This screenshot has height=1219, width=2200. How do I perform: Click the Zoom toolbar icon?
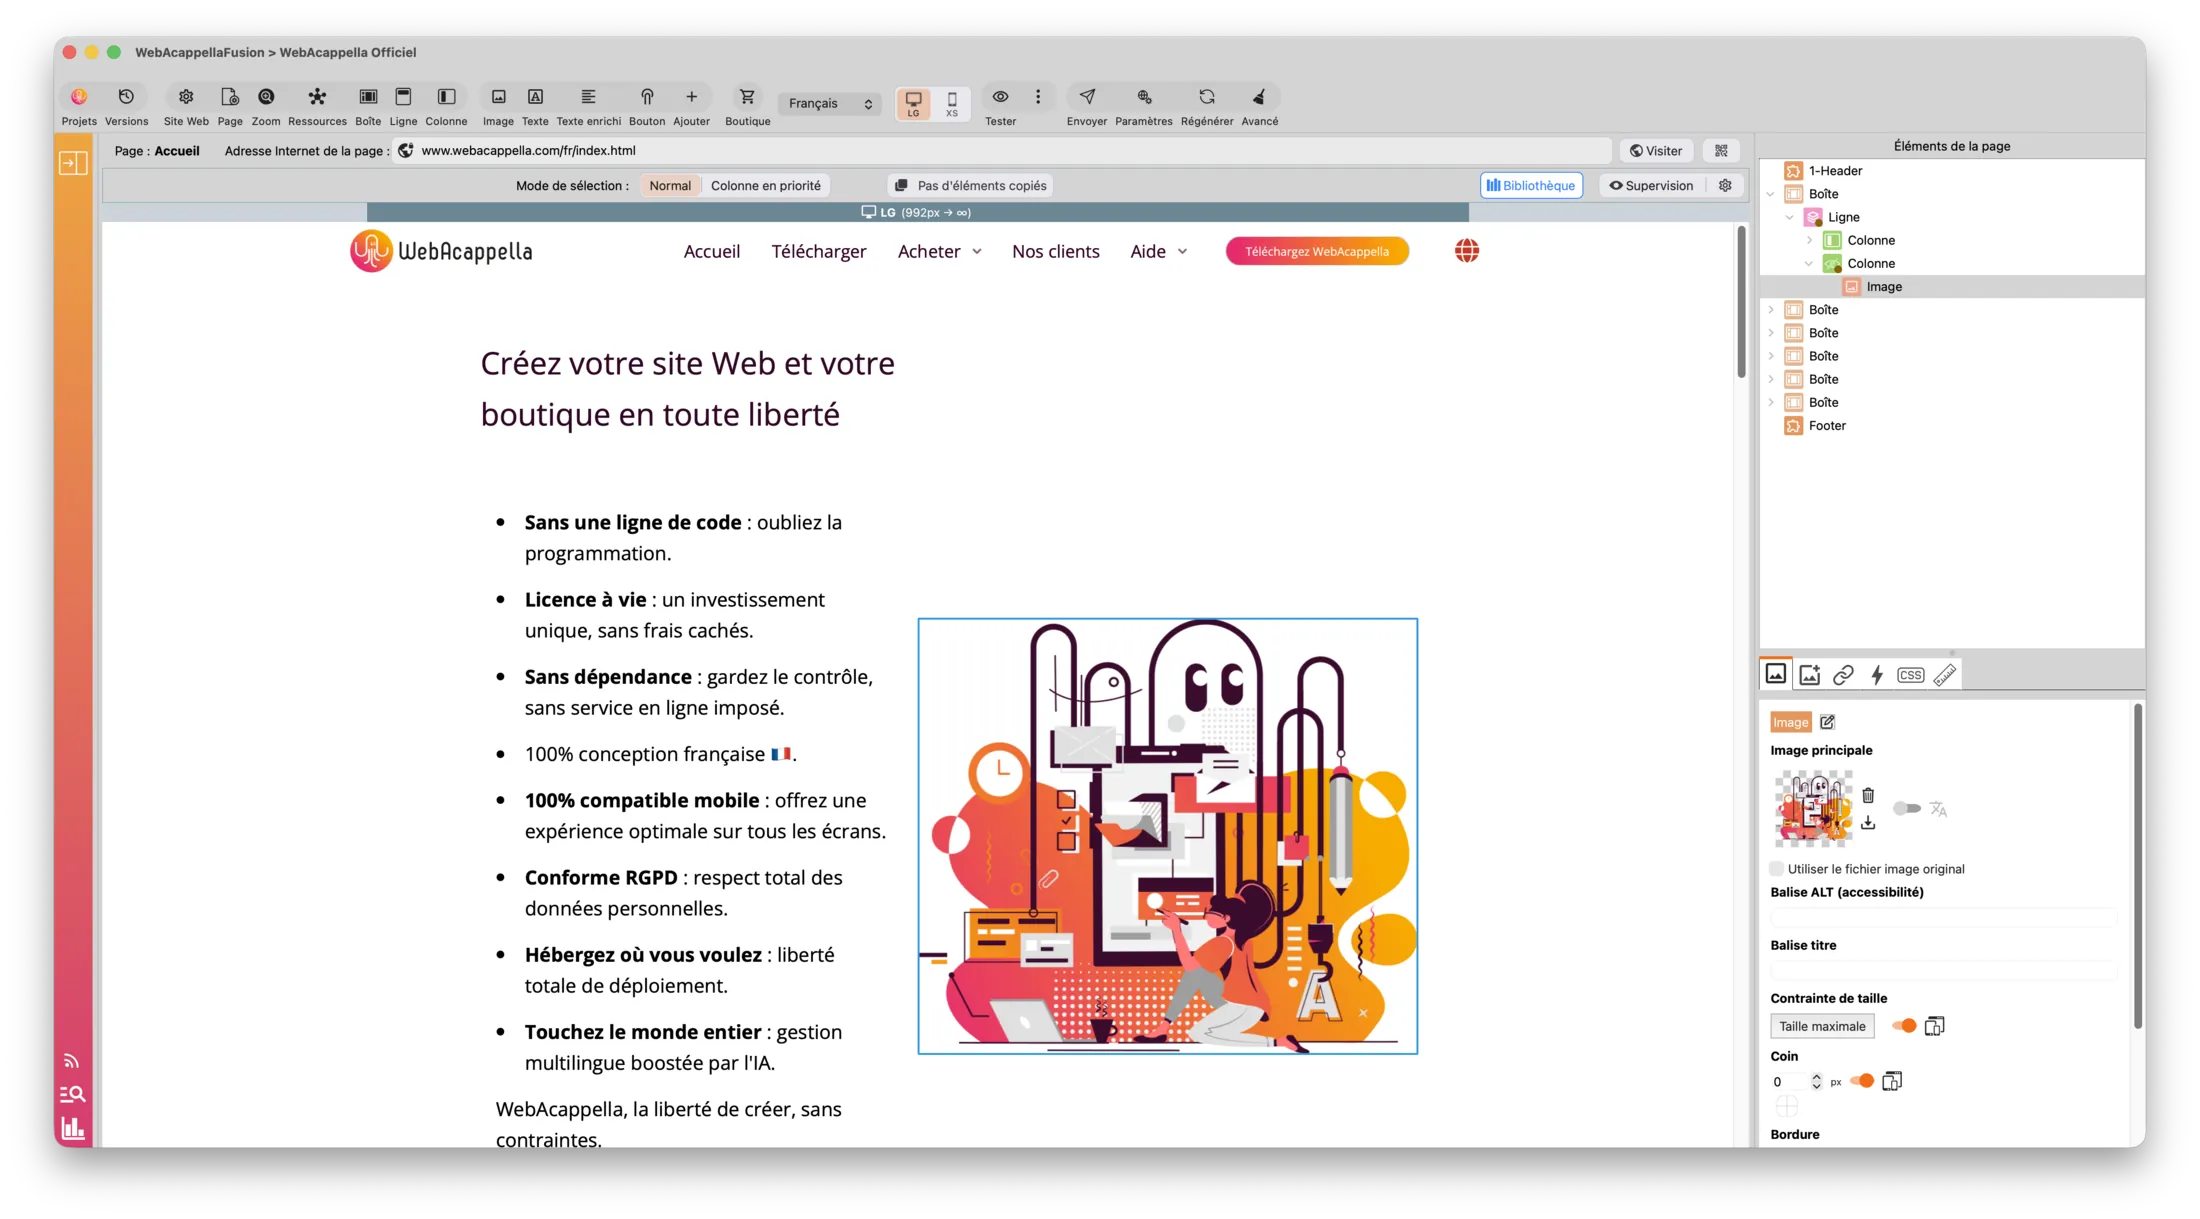tap(266, 97)
